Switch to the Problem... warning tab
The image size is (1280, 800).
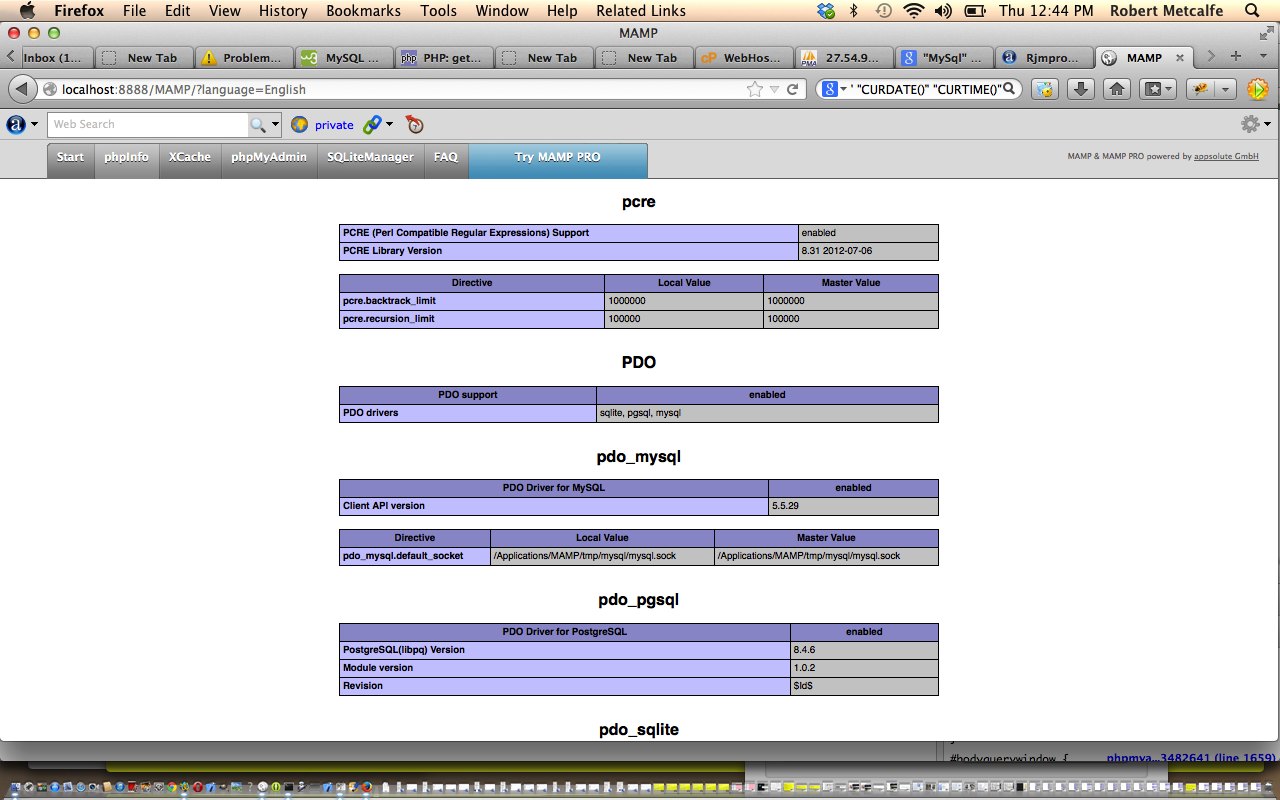coord(245,57)
